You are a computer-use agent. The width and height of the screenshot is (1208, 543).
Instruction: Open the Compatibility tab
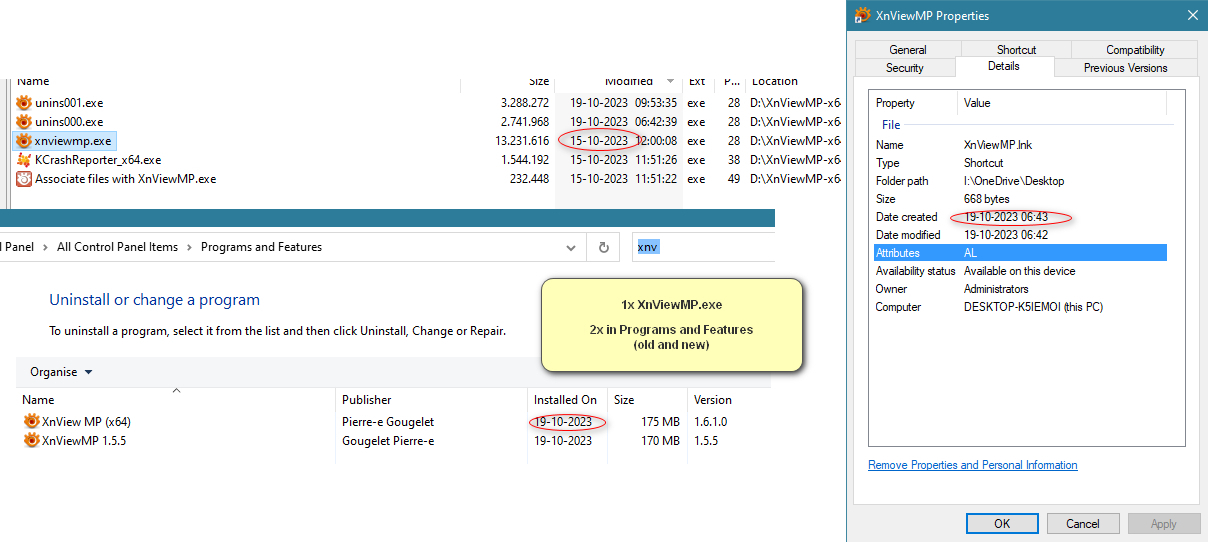click(1135, 50)
